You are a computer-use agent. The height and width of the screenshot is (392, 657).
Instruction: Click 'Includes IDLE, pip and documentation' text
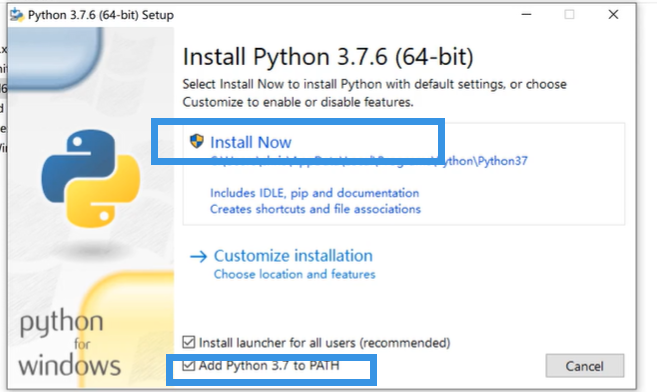(x=314, y=193)
